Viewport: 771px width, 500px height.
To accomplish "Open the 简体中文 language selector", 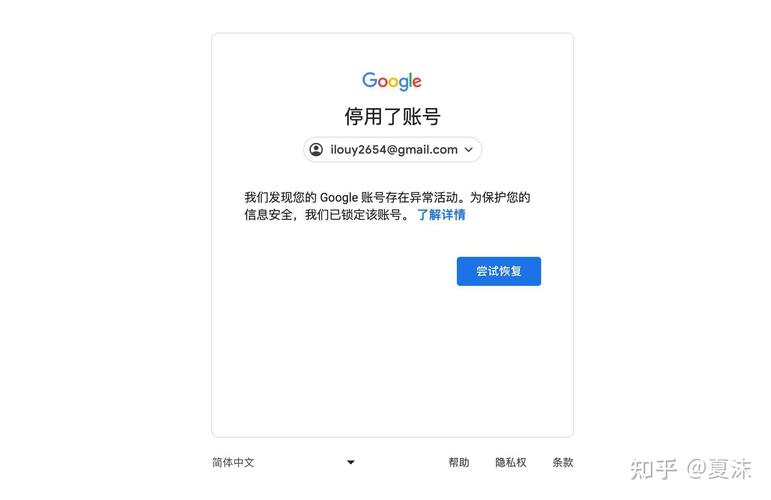I will click(x=284, y=462).
